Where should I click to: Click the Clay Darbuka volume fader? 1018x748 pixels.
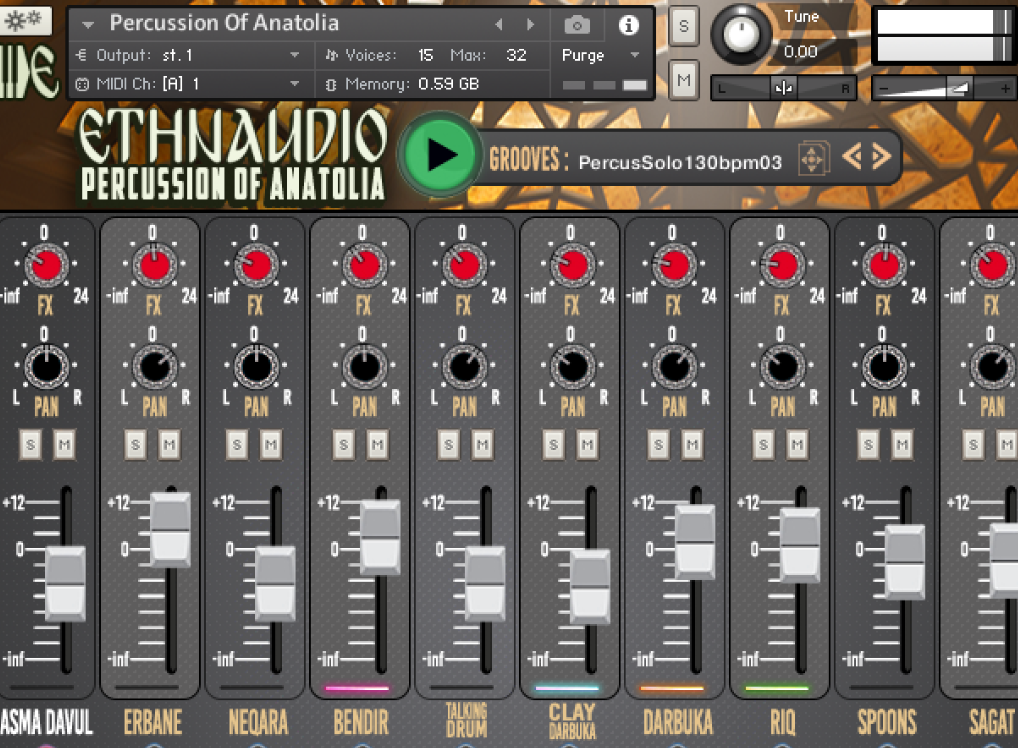[590, 587]
